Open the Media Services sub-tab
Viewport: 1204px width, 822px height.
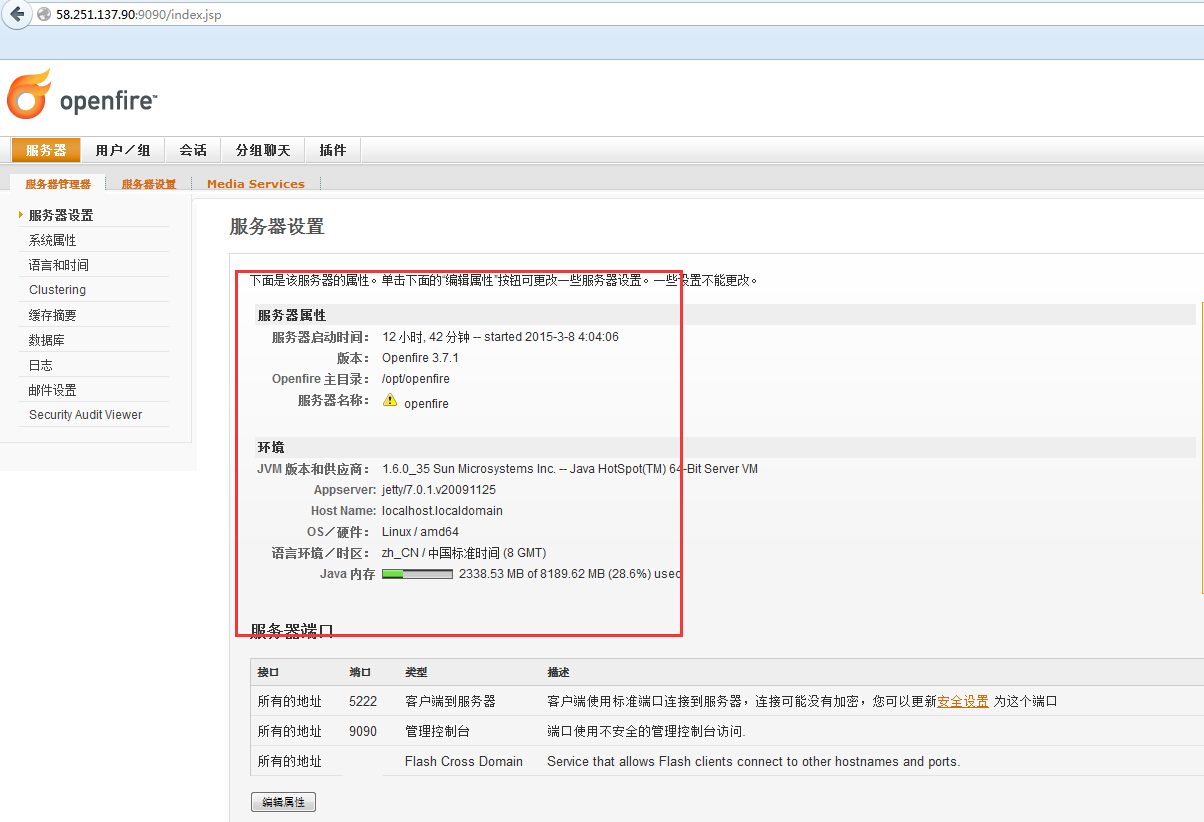256,184
